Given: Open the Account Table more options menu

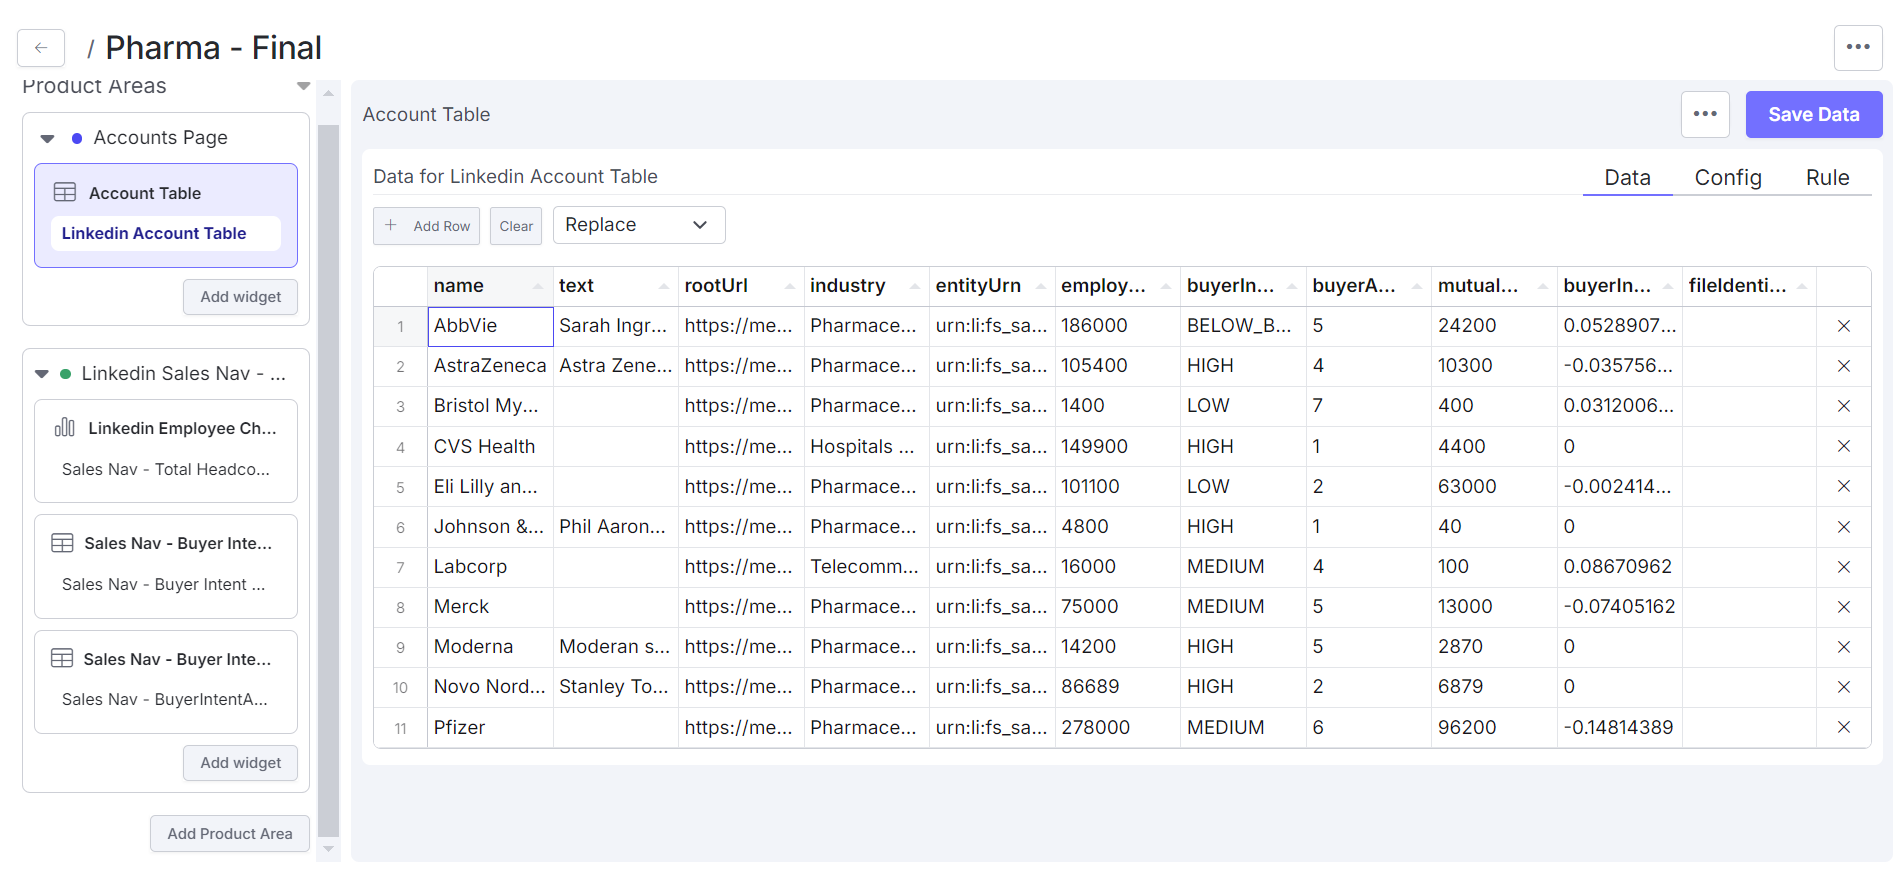Looking at the screenshot, I should click(x=1704, y=114).
